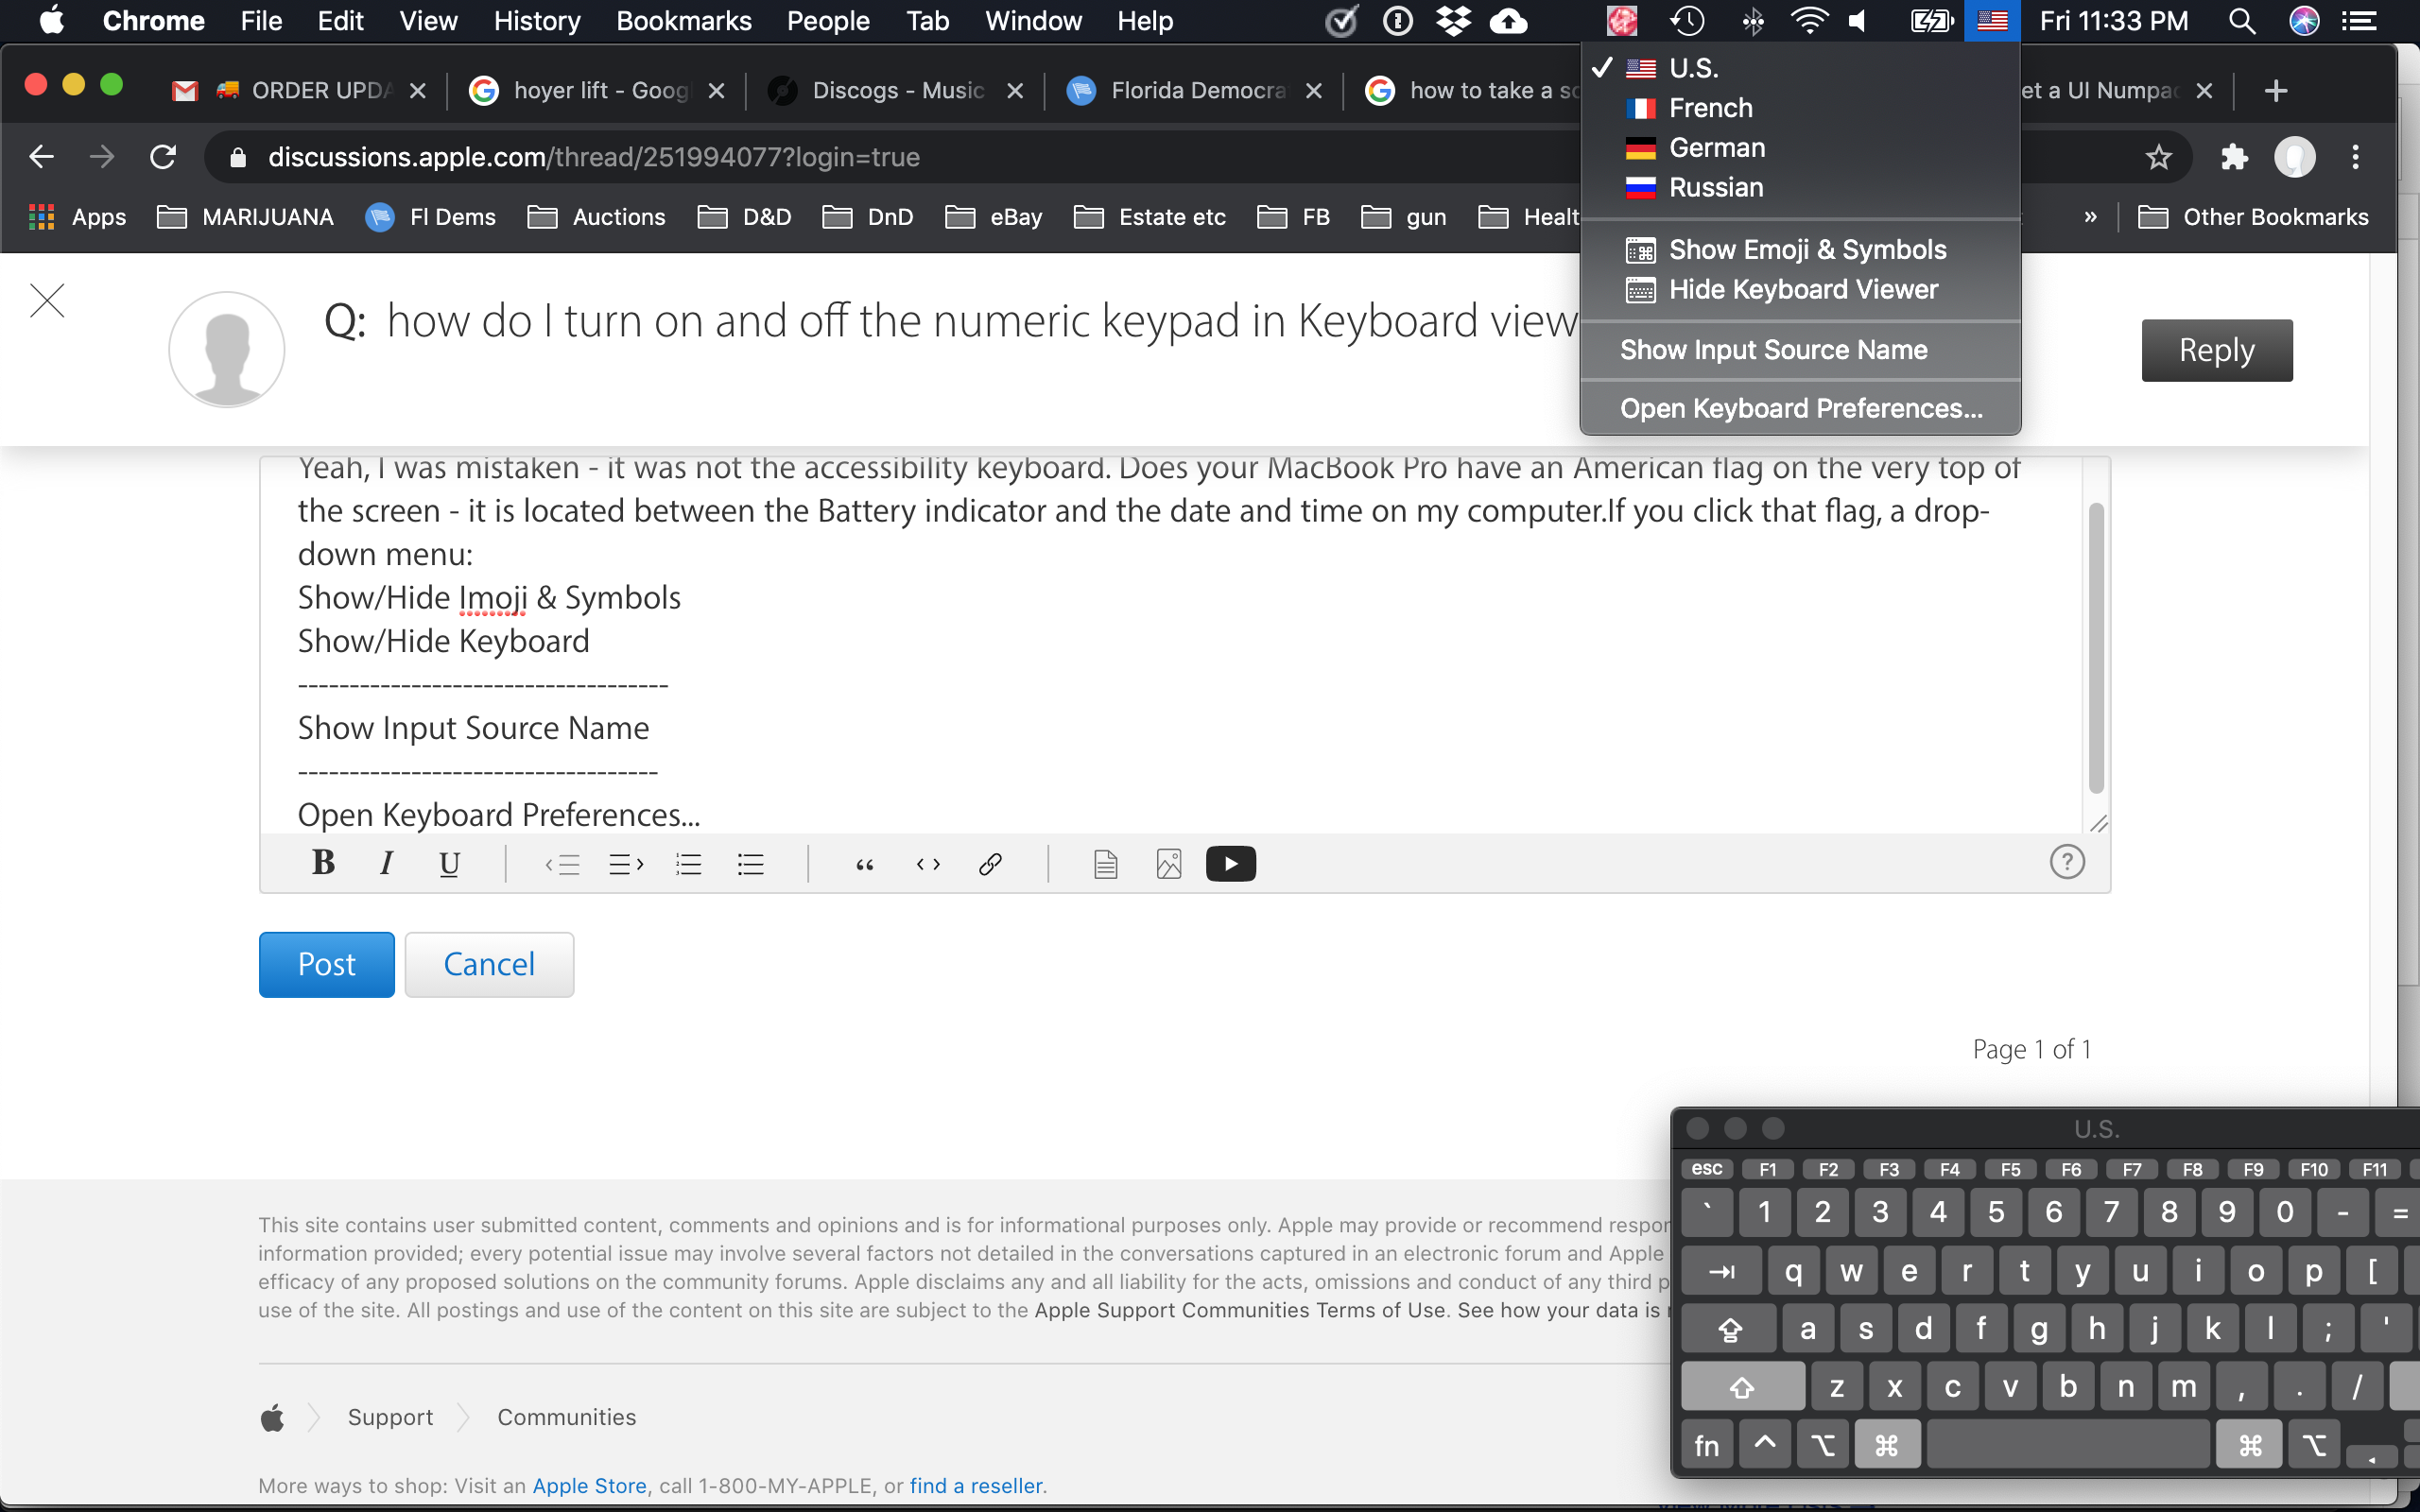2420x1512 pixels.
Task: Insert a code snippet in the editor
Action: [x=927, y=864]
